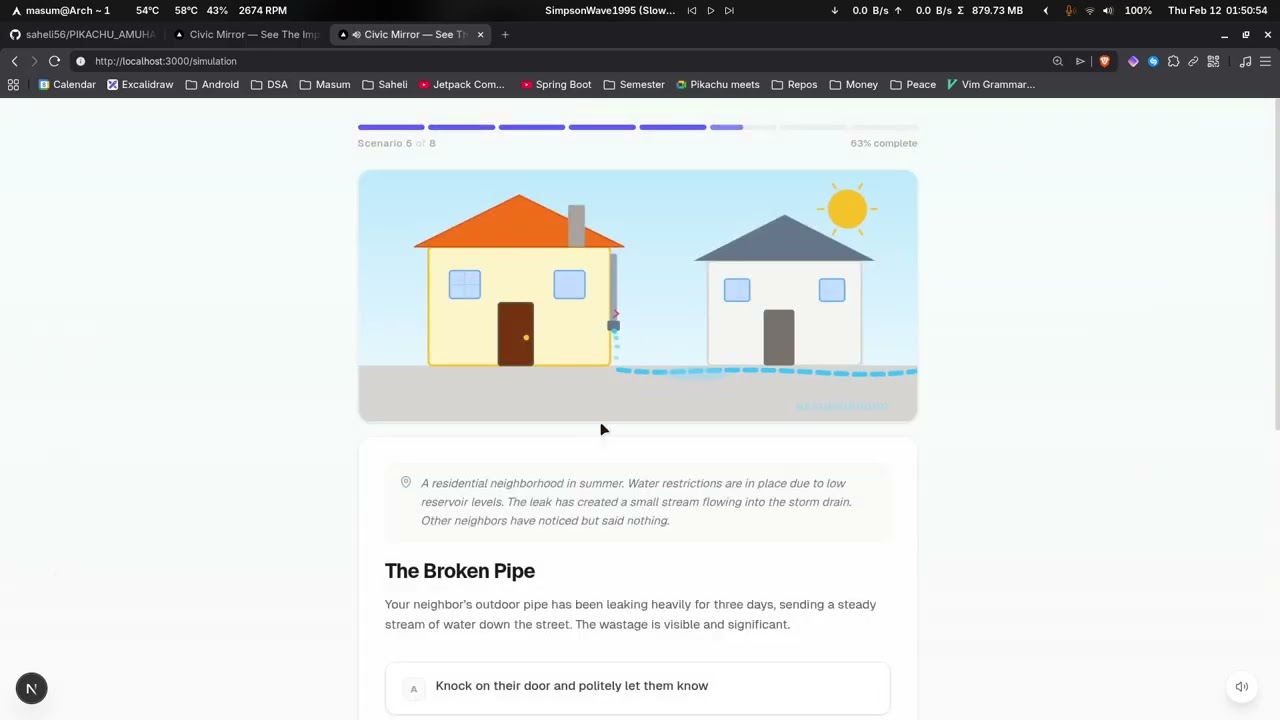Click the "63% complete" label
The width and height of the screenshot is (1280, 720).
(884, 143)
